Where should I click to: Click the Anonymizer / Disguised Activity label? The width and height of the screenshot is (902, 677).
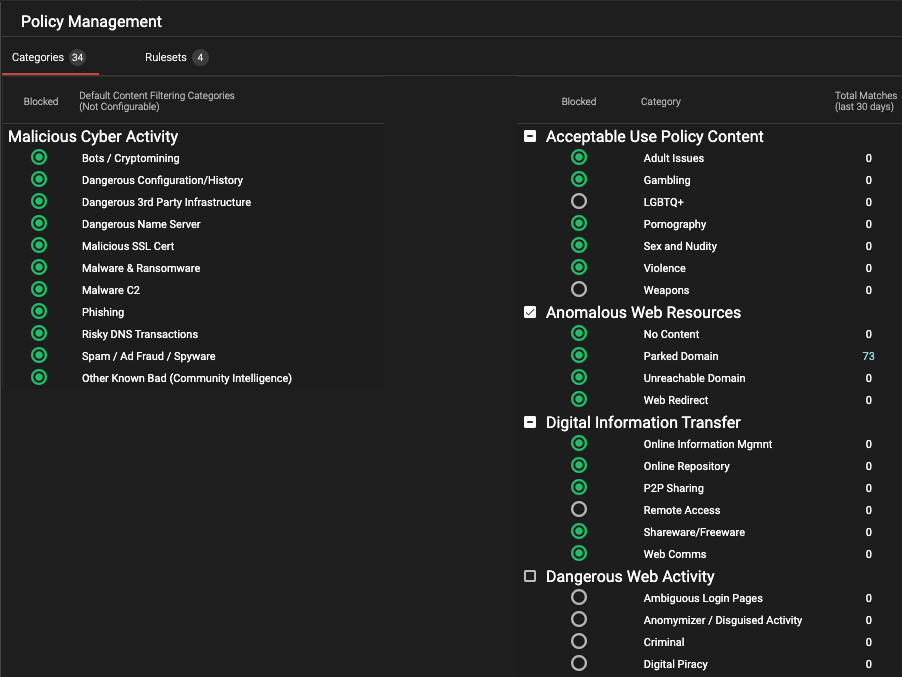722,620
